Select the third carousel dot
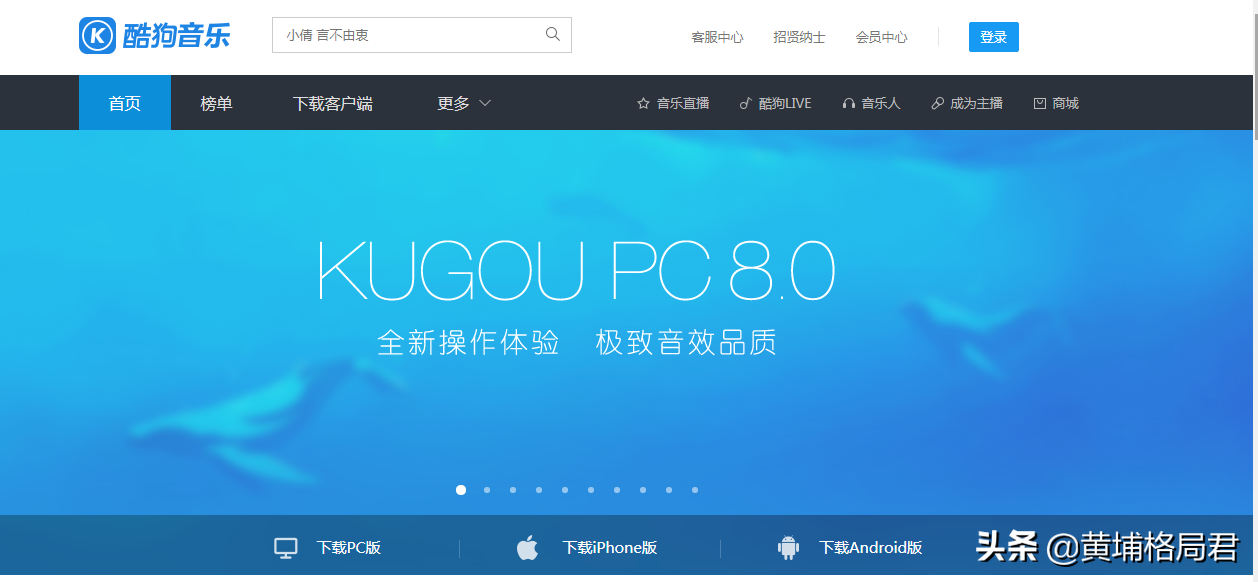This screenshot has height=582, width=1258. click(513, 490)
